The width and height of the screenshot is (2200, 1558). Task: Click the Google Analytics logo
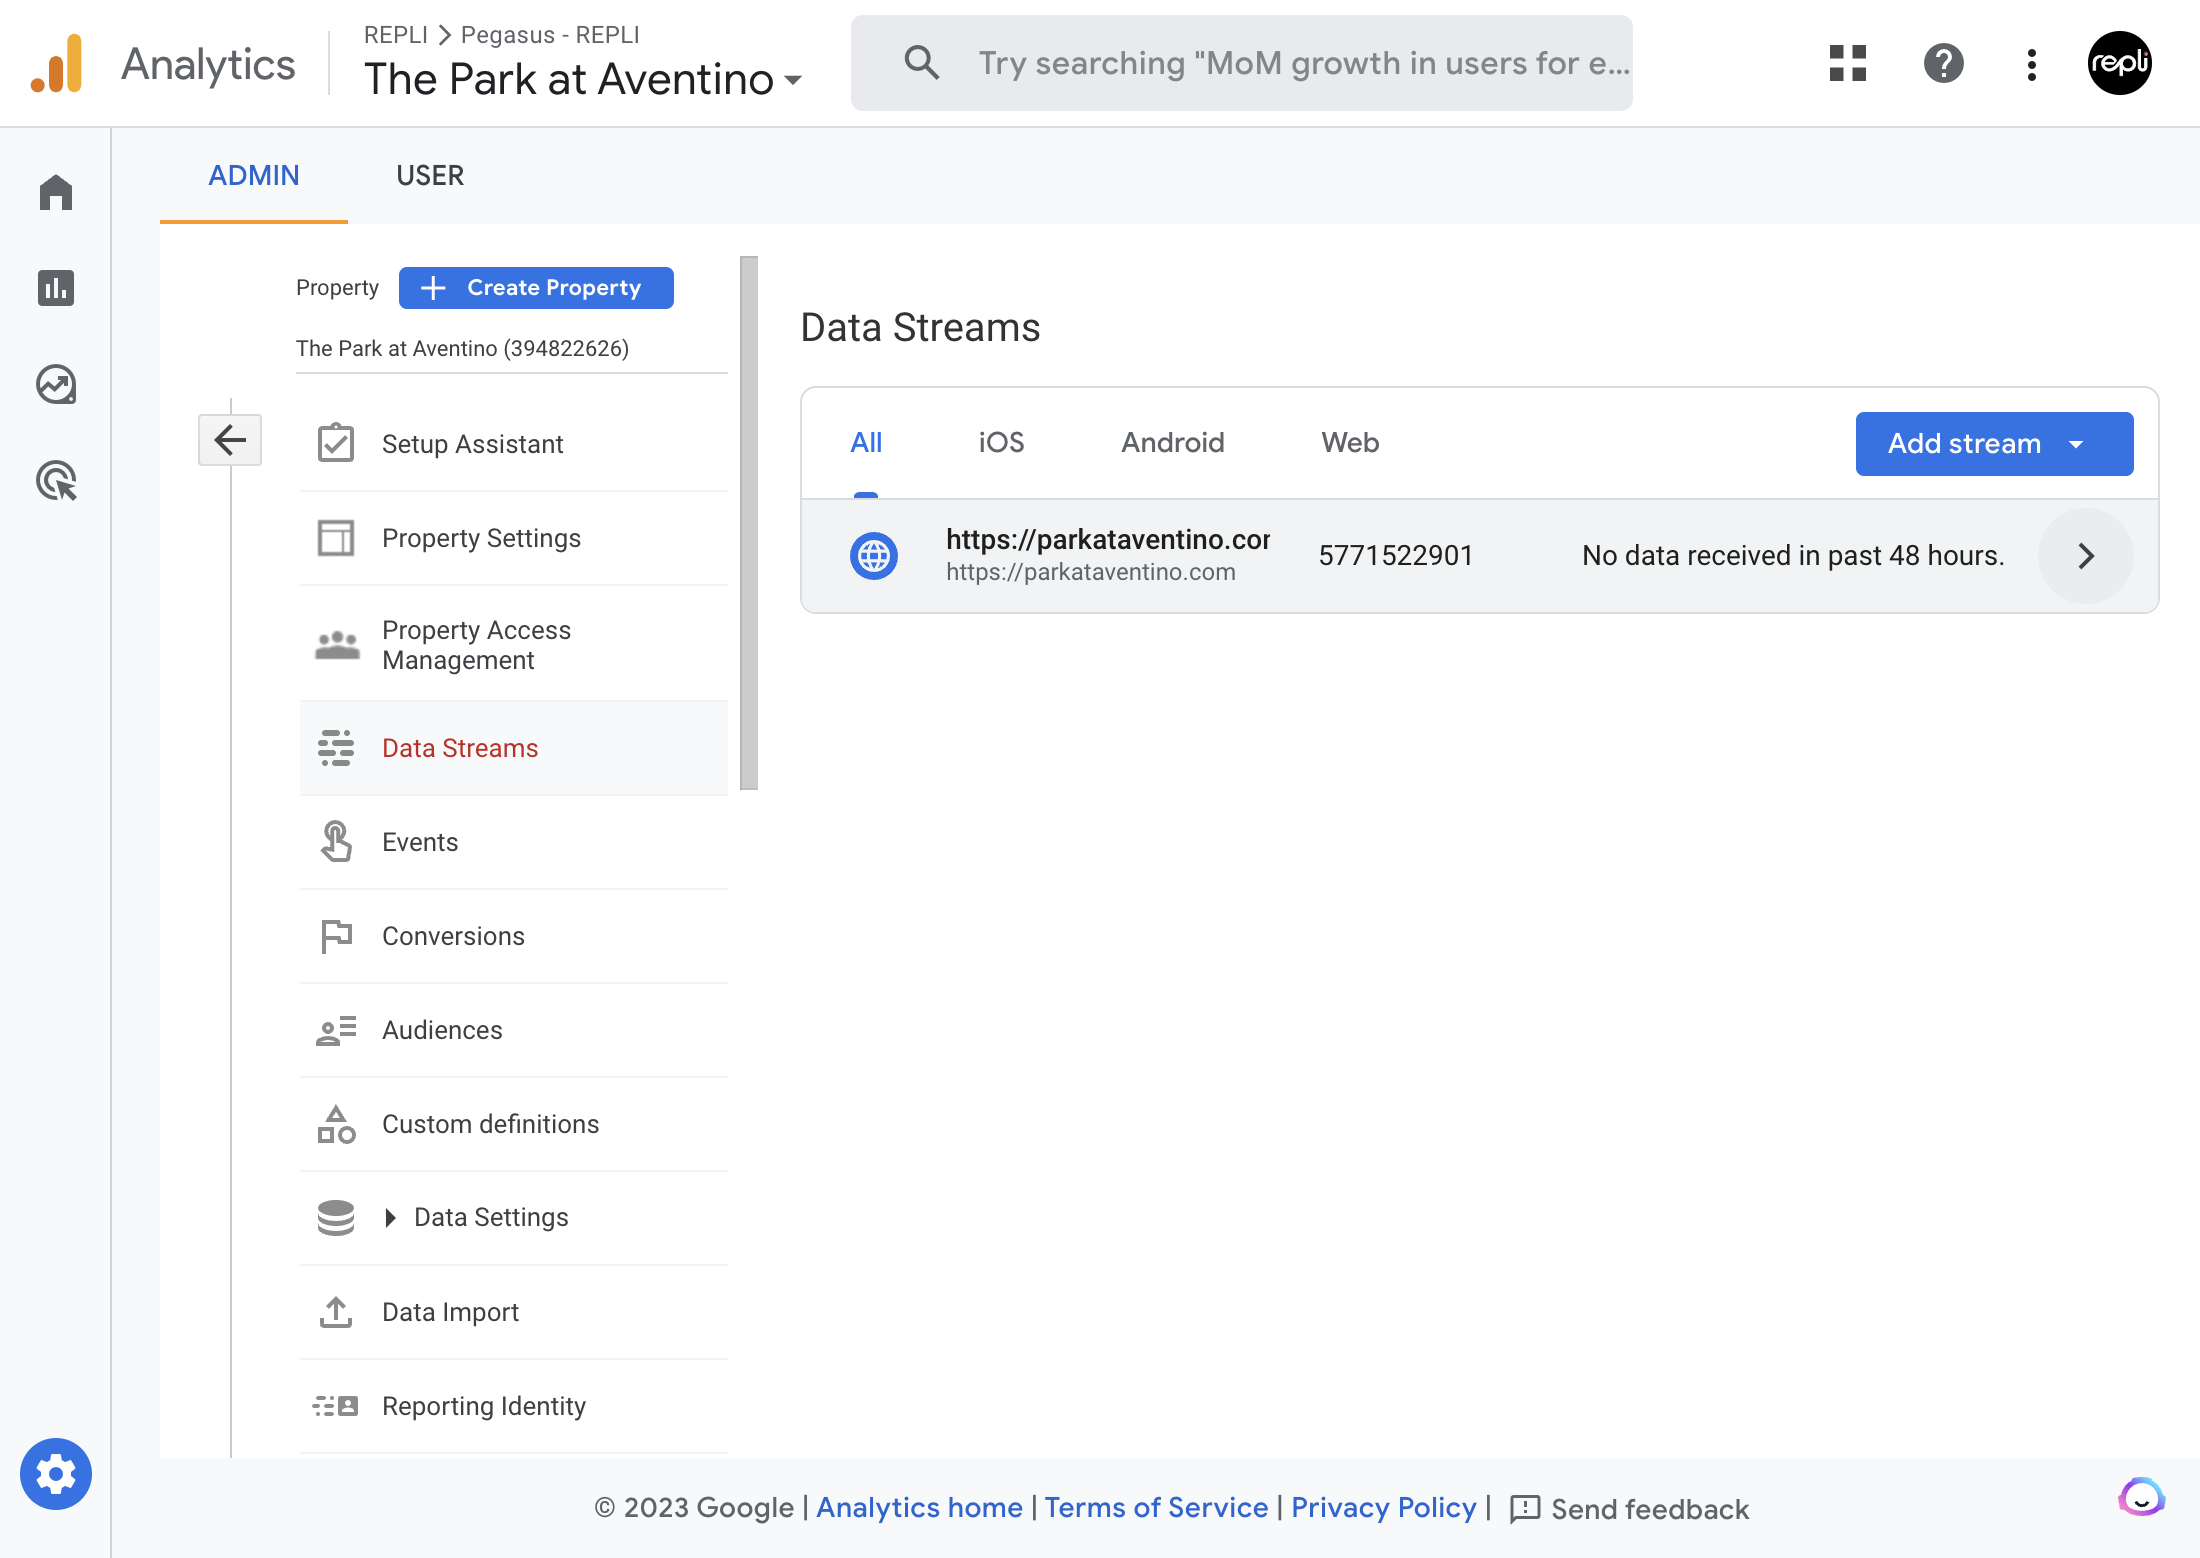(56, 64)
